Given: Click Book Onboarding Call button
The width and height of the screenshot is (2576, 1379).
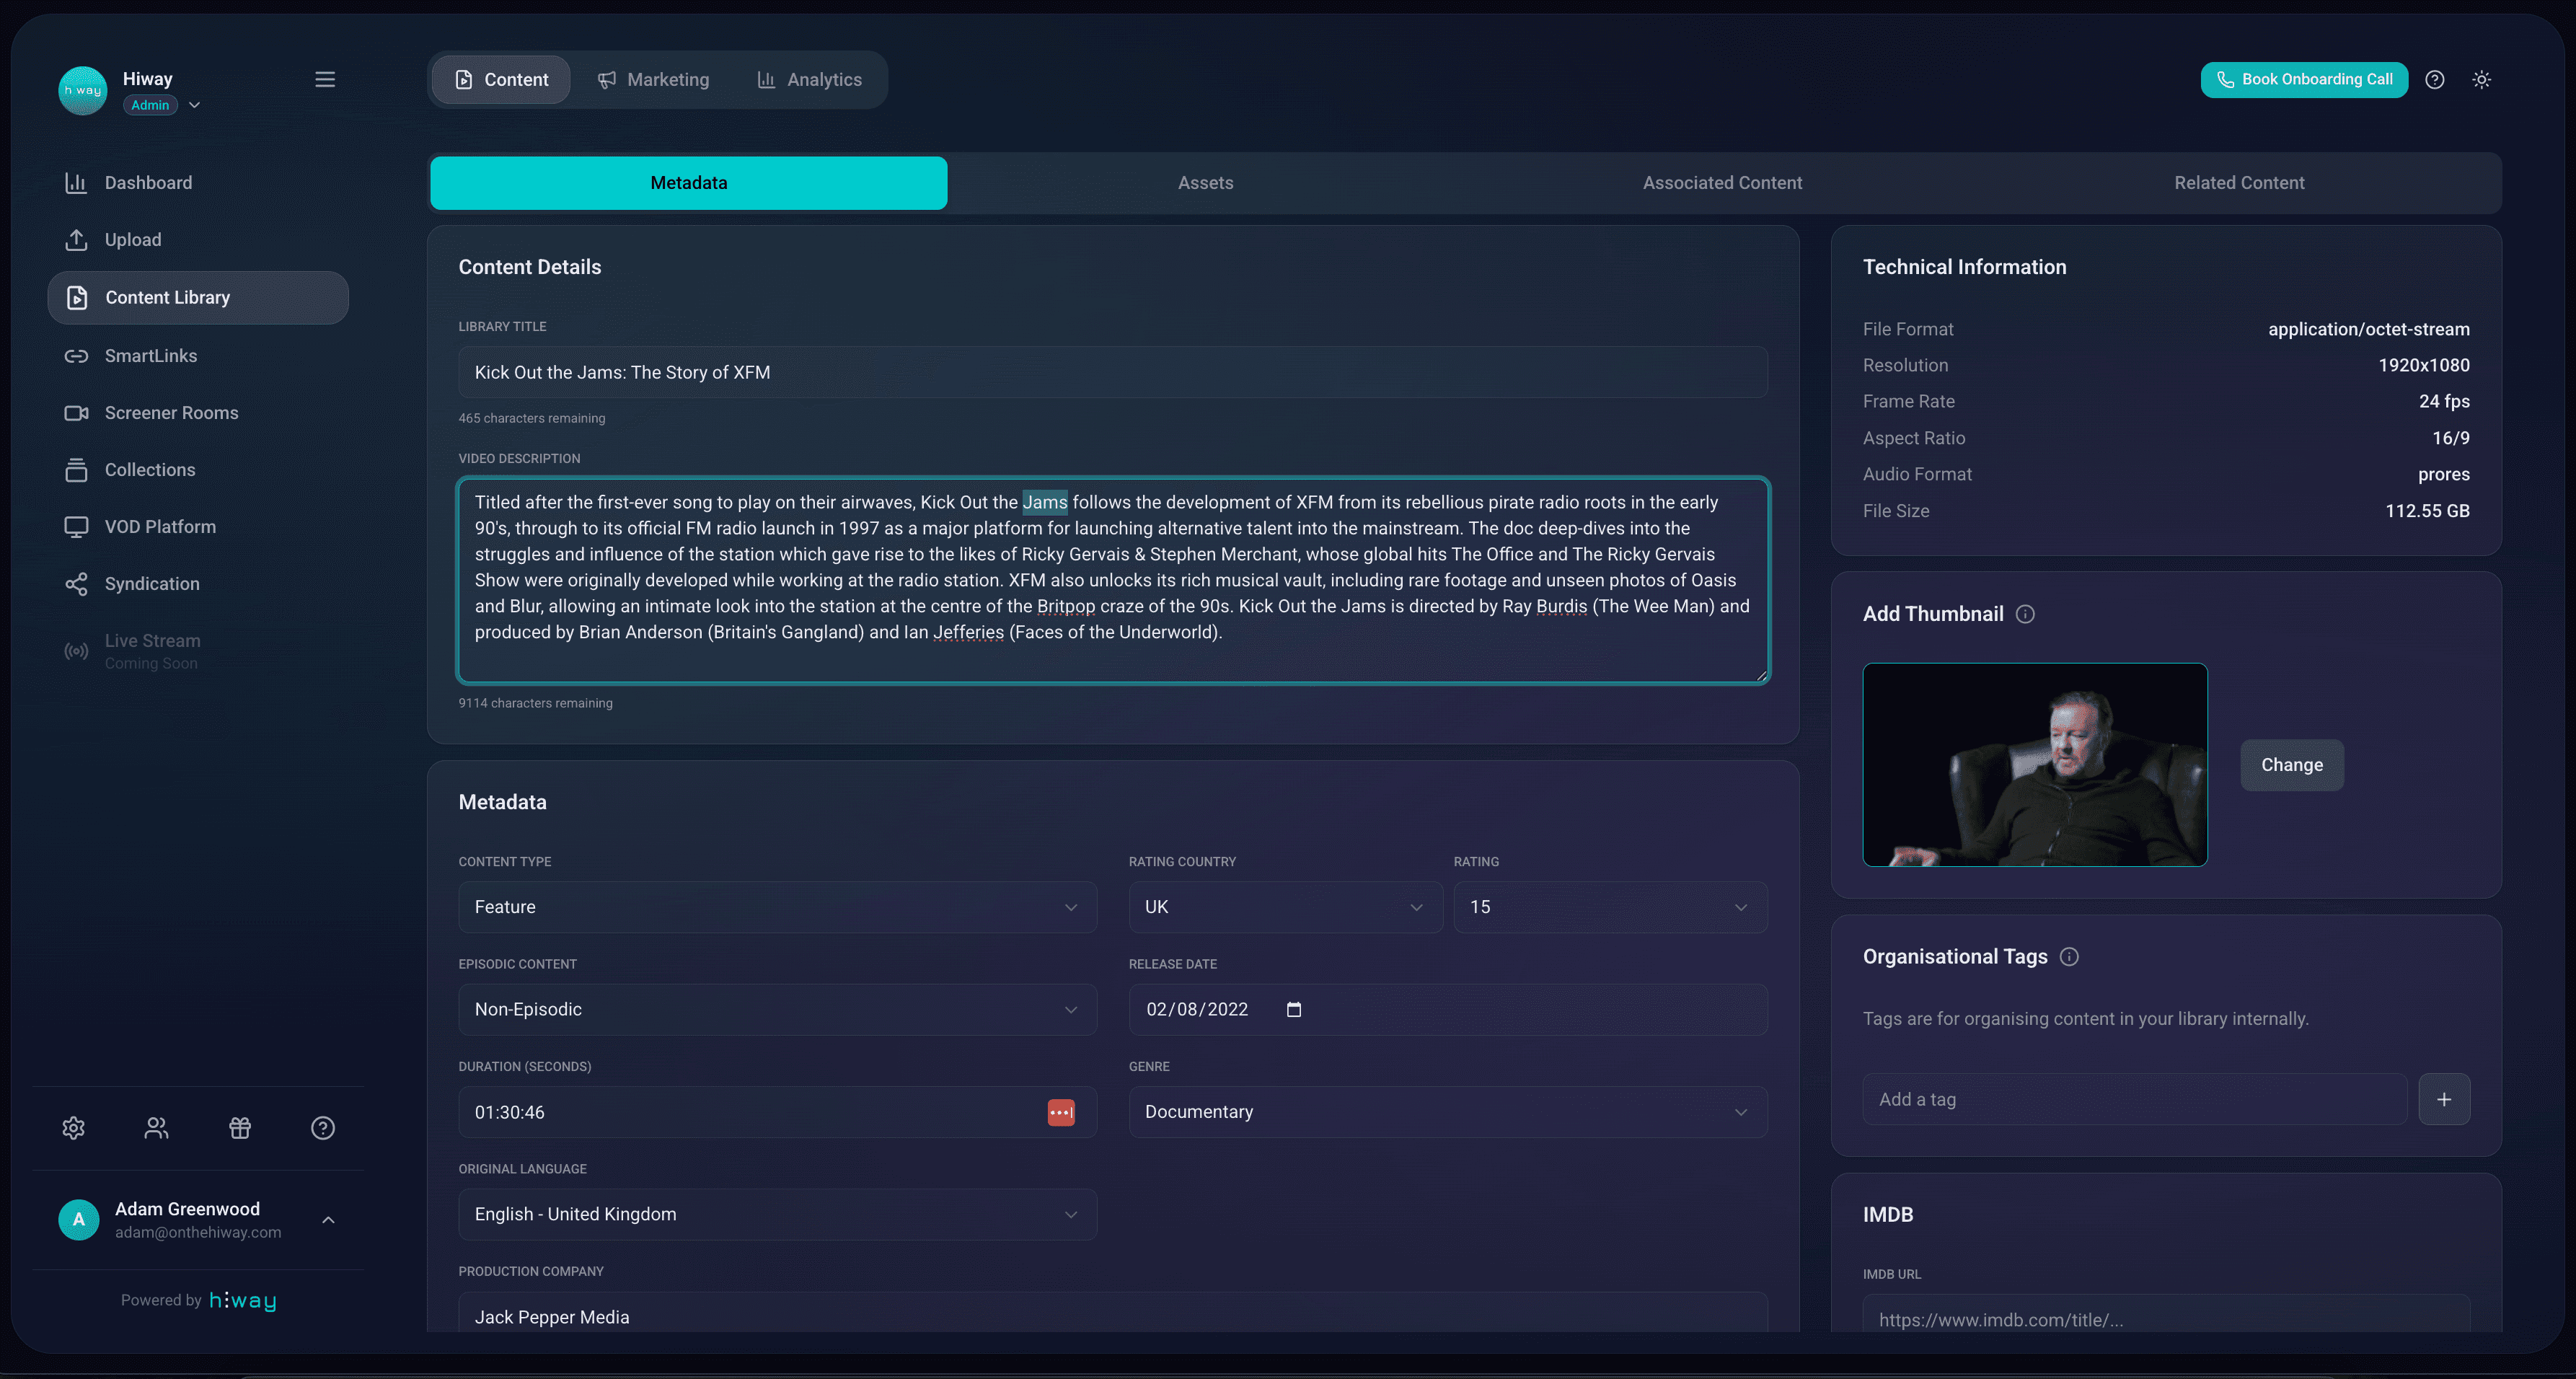Looking at the screenshot, I should (x=2304, y=80).
